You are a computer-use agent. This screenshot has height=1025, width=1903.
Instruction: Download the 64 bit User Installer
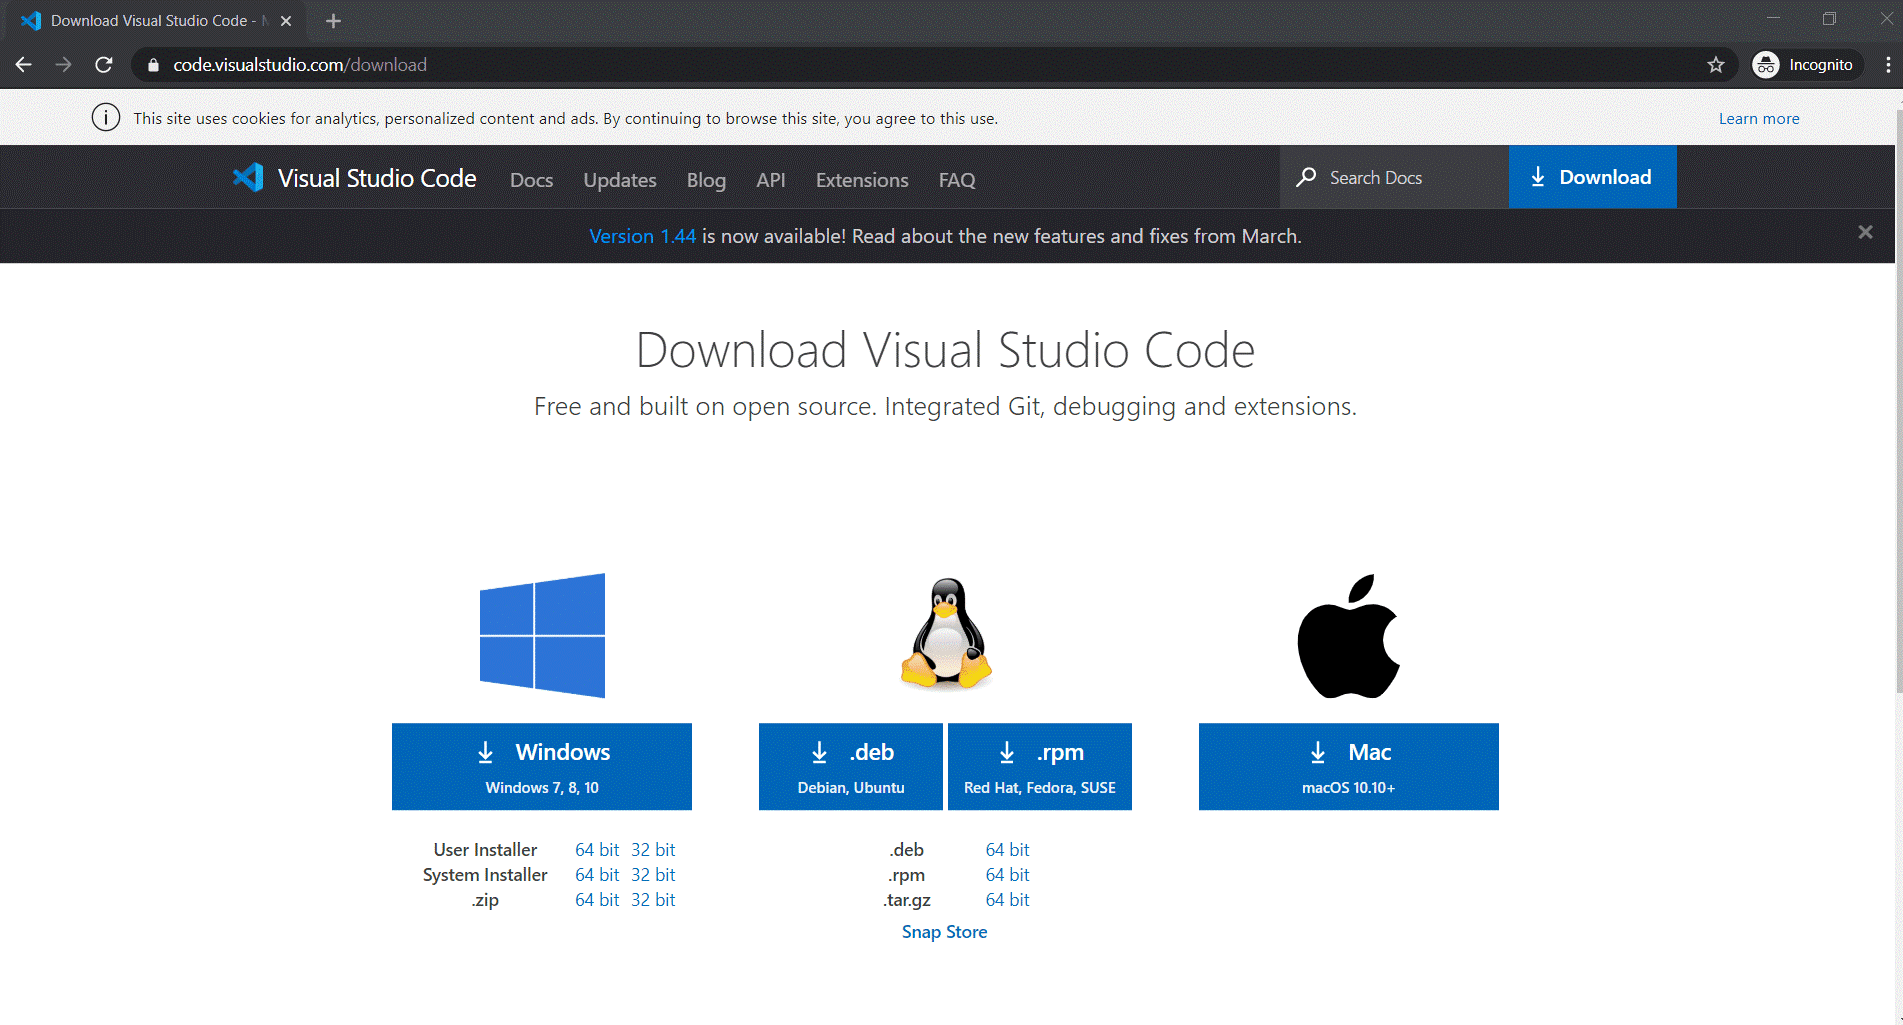pyautogui.click(x=596, y=849)
